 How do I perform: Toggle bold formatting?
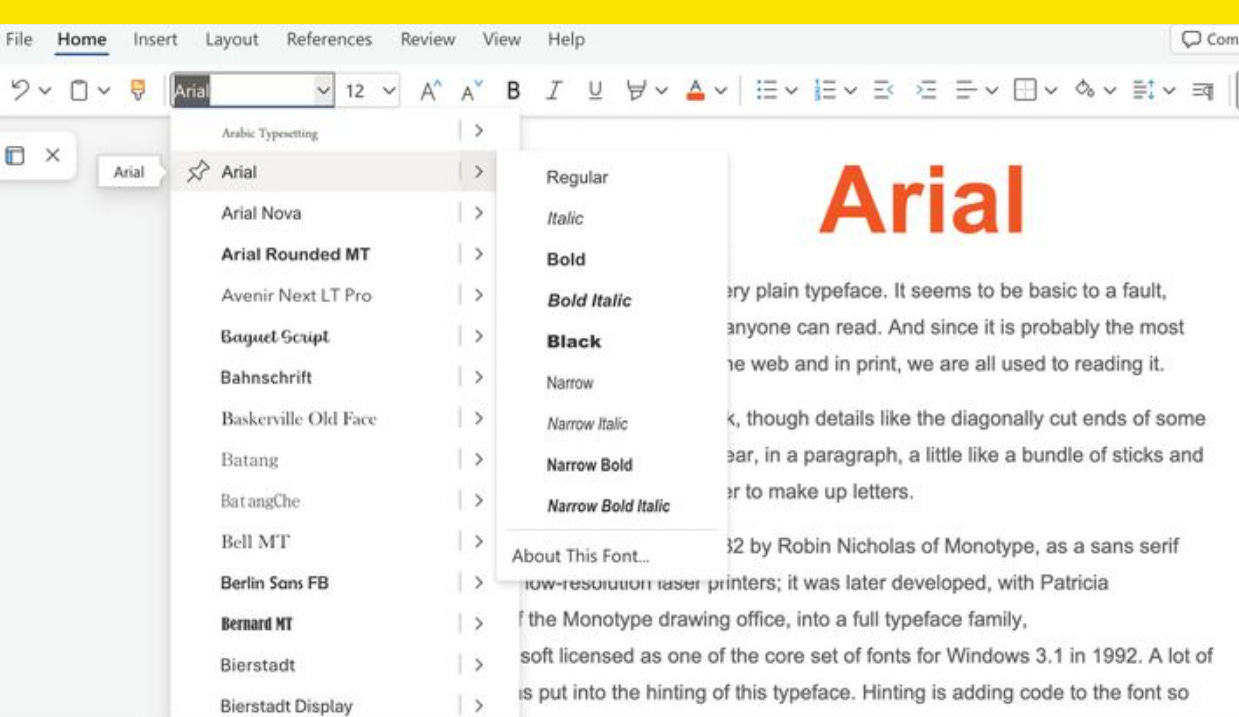click(513, 91)
